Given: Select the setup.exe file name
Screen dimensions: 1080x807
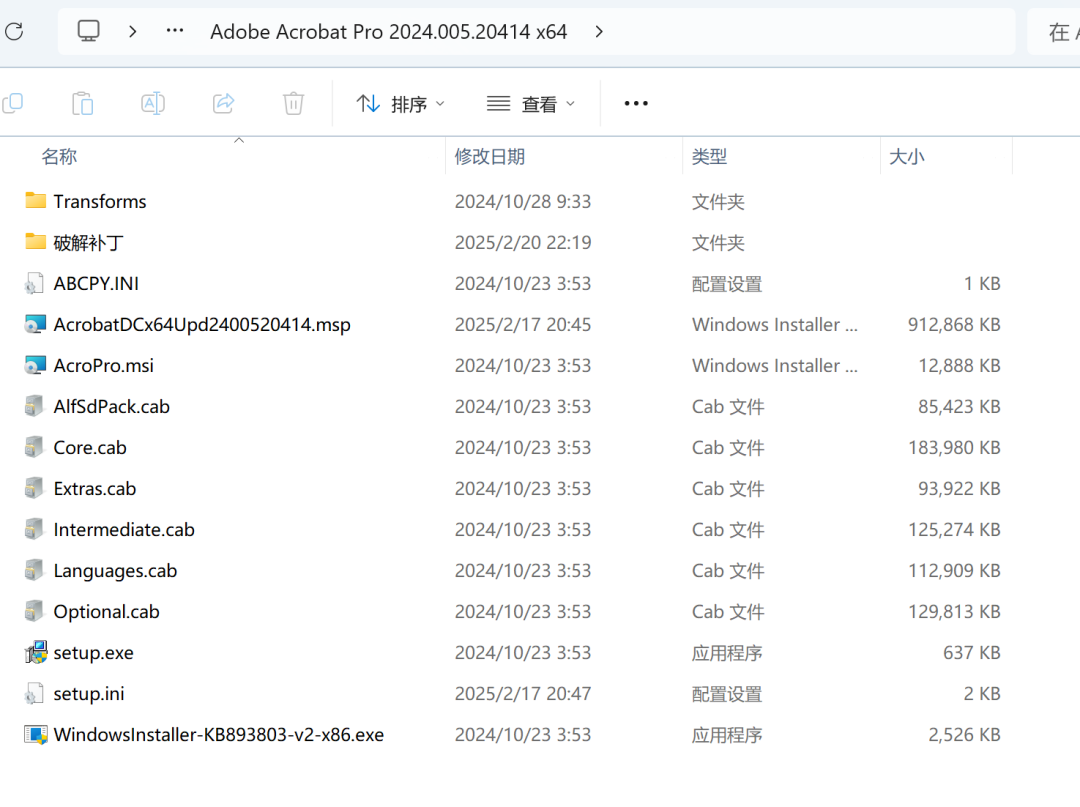Looking at the screenshot, I should (x=94, y=653).
